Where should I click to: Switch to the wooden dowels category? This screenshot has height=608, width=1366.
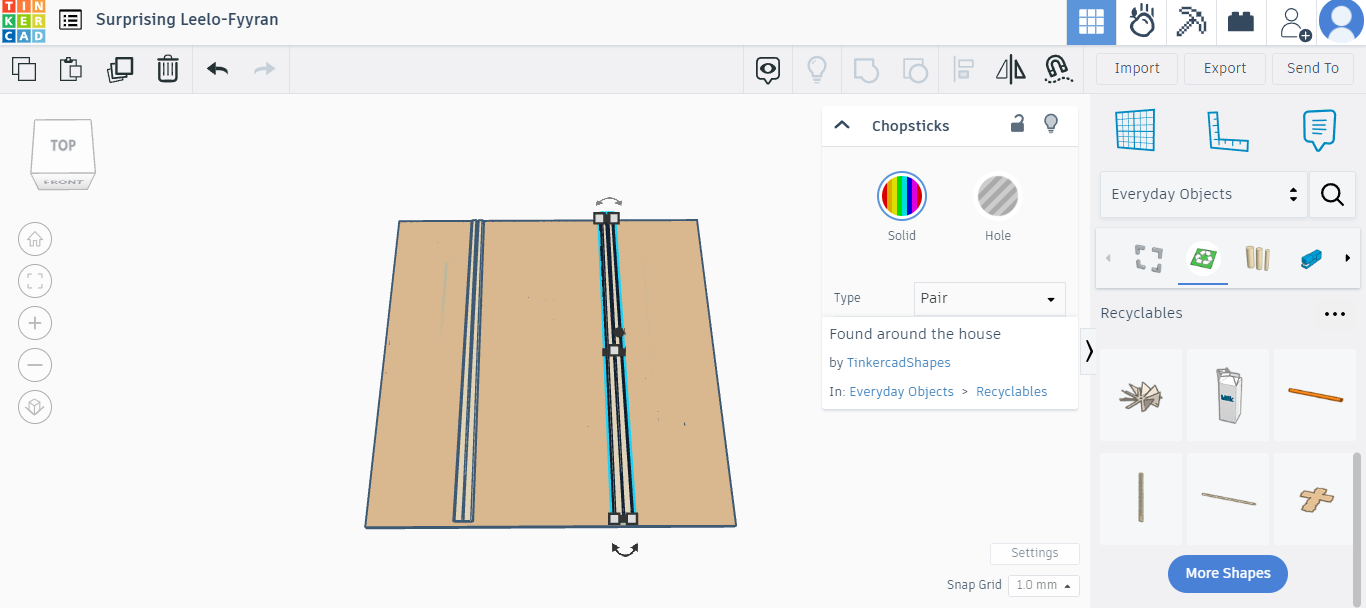click(1257, 258)
